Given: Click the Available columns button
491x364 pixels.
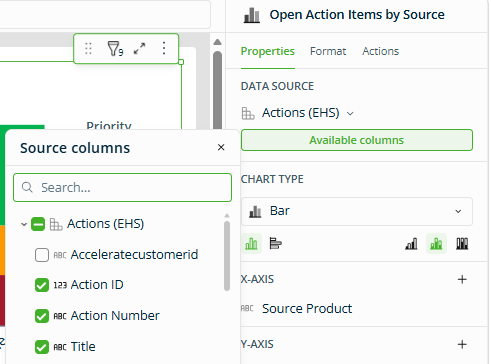Looking at the screenshot, I should [x=357, y=140].
